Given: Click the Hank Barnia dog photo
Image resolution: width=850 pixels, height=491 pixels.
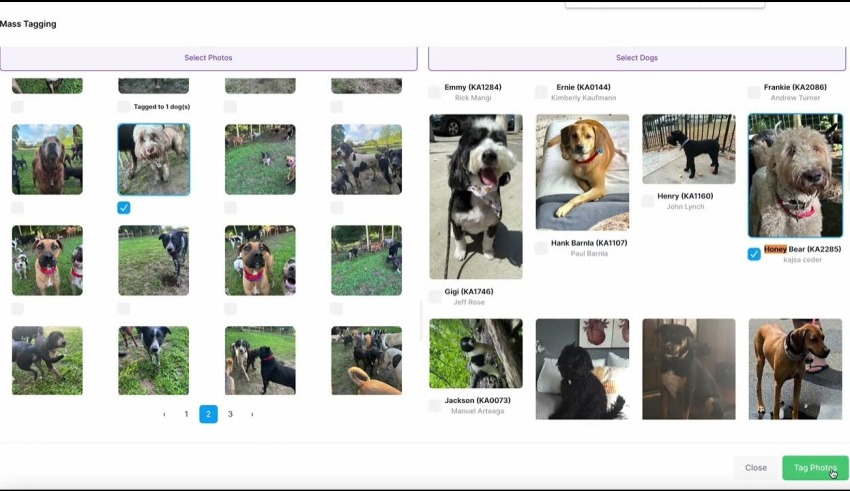Looking at the screenshot, I should (582, 172).
